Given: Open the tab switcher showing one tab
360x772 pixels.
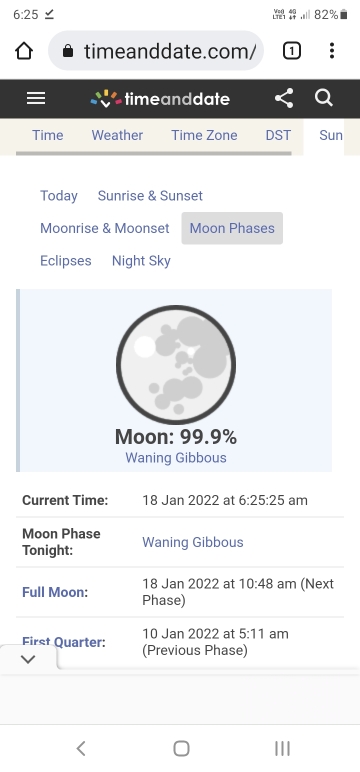Looking at the screenshot, I should (292, 51).
